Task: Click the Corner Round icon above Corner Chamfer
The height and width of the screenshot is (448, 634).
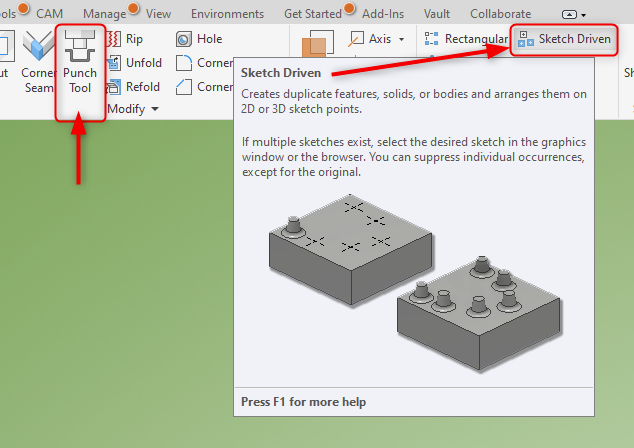Action: [x=184, y=63]
